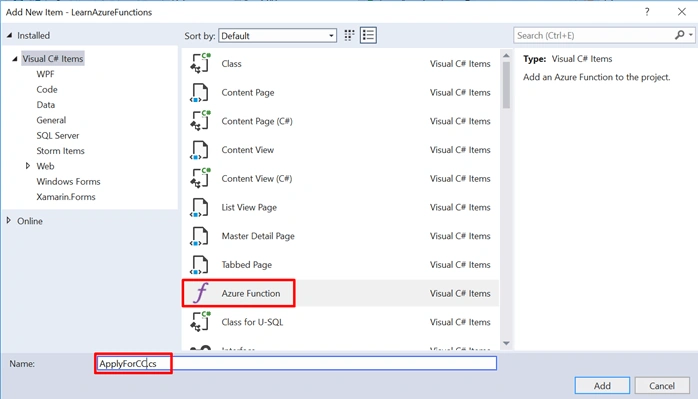Select the Class item template icon
Screen dimensions: 698x399
[x=200, y=63]
